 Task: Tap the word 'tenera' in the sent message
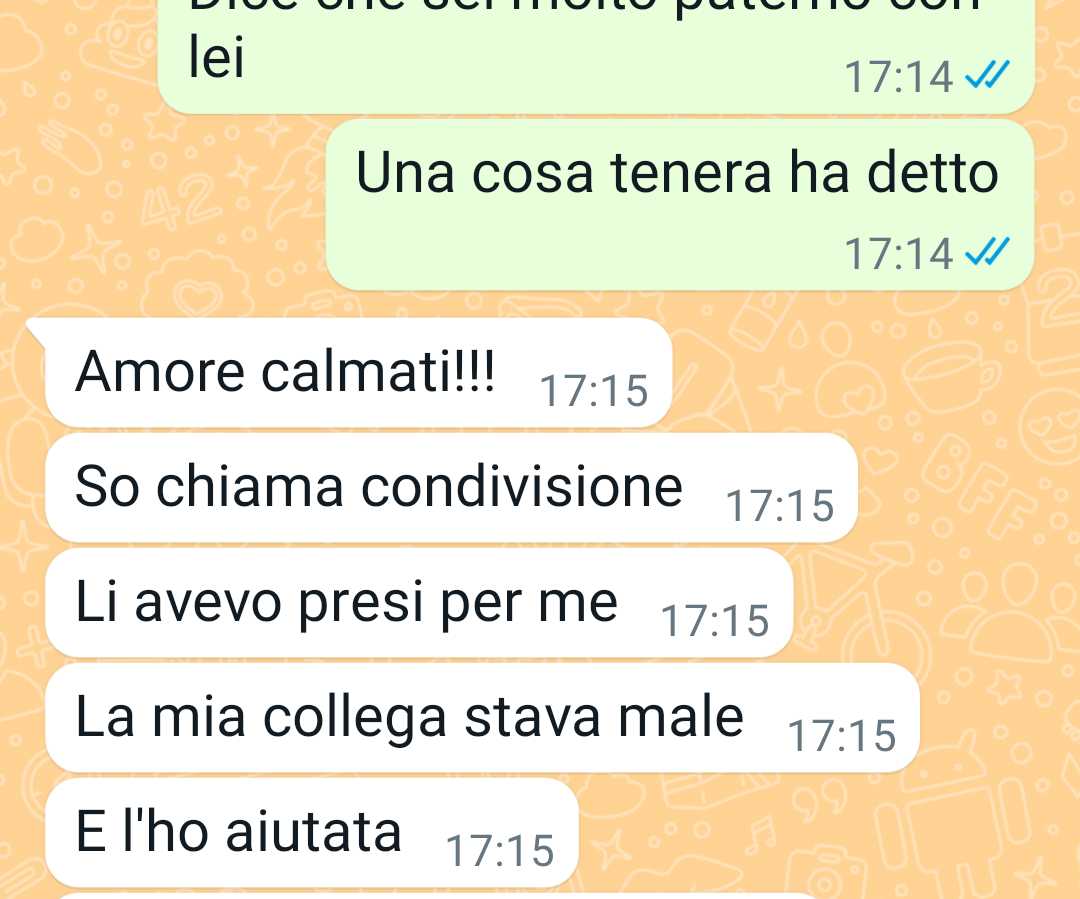tap(692, 172)
